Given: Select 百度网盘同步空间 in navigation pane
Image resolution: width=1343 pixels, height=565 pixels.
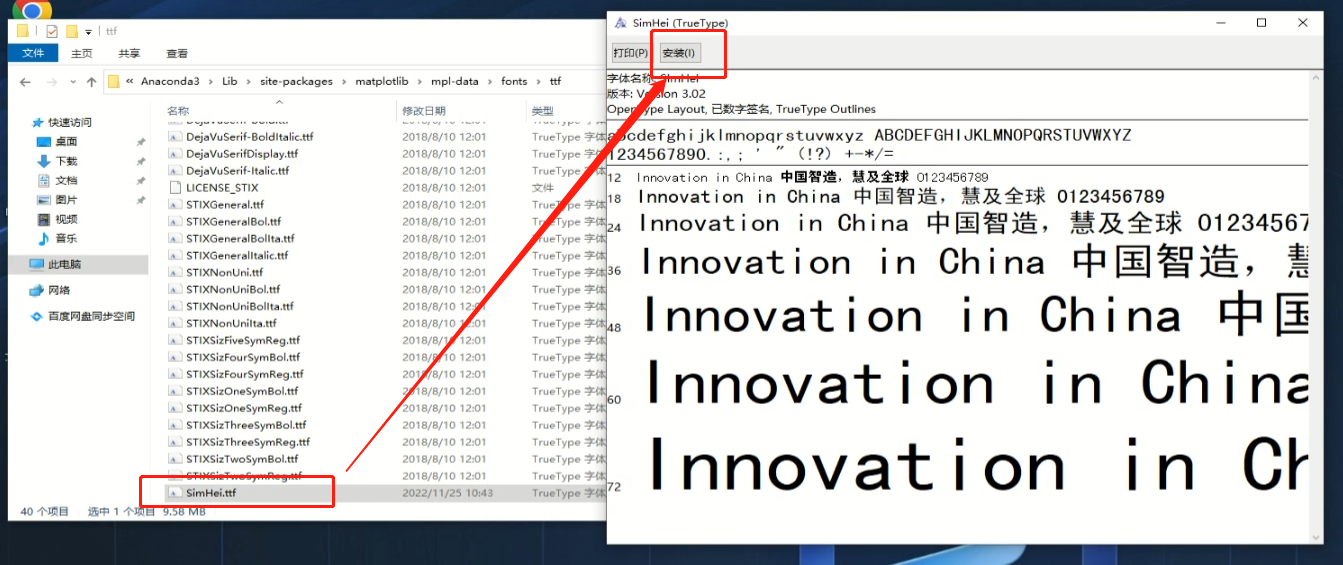Looking at the screenshot, I should click(x=91, y=316).
